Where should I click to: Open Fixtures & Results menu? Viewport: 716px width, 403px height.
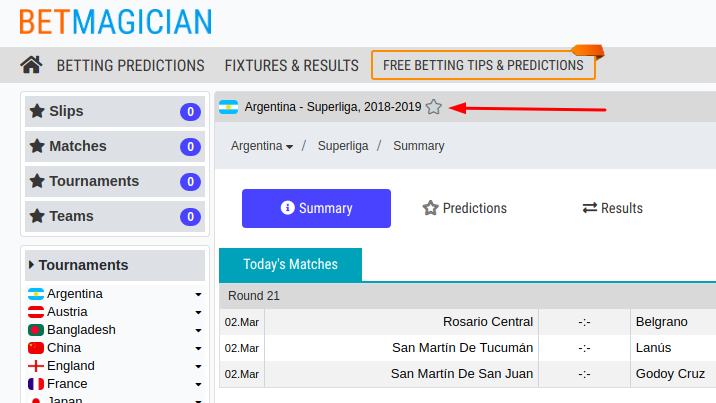click(291, 66)
